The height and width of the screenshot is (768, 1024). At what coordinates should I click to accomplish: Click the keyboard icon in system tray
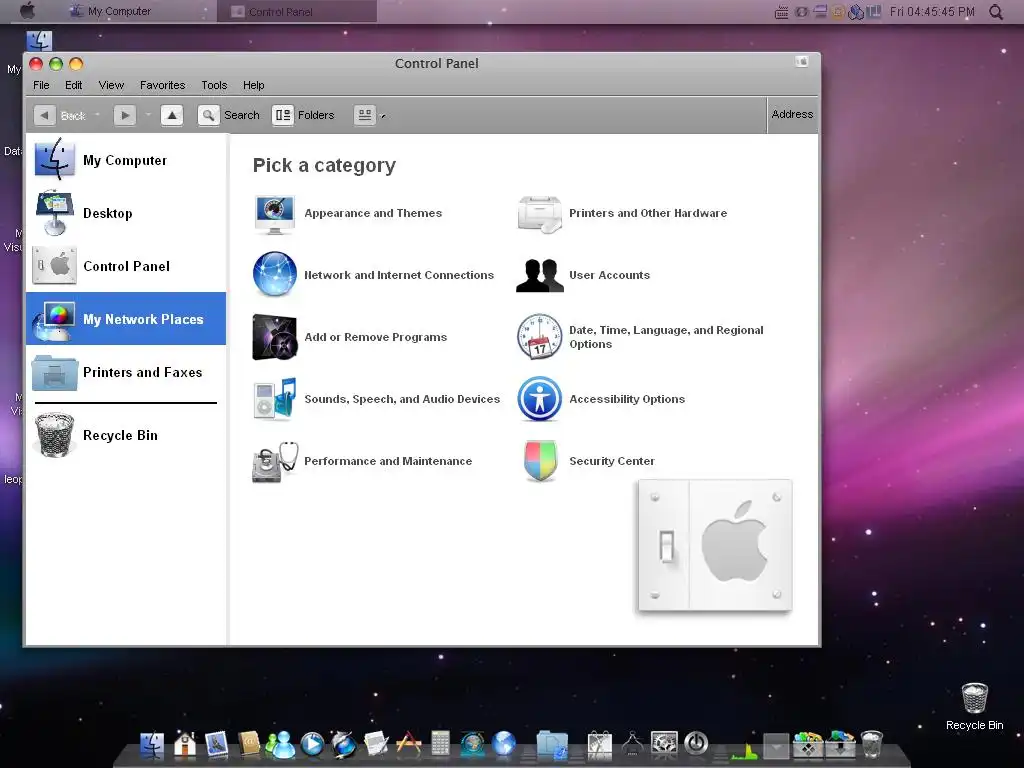tap(781, 12)
